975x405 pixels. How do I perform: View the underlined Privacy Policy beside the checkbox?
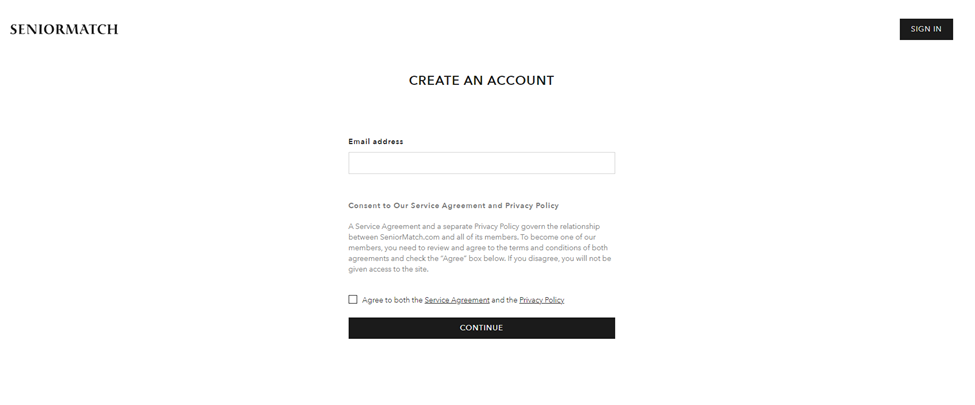click(541, 300)
